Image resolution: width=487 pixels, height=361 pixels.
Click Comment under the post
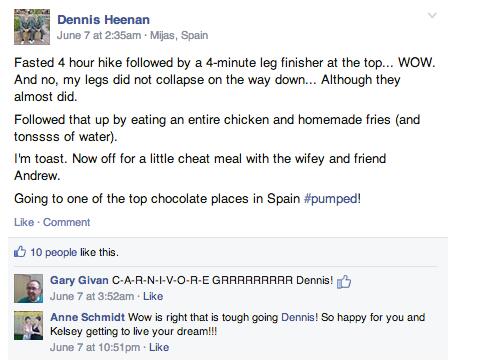pyautogui.click(x=66, y=222)
